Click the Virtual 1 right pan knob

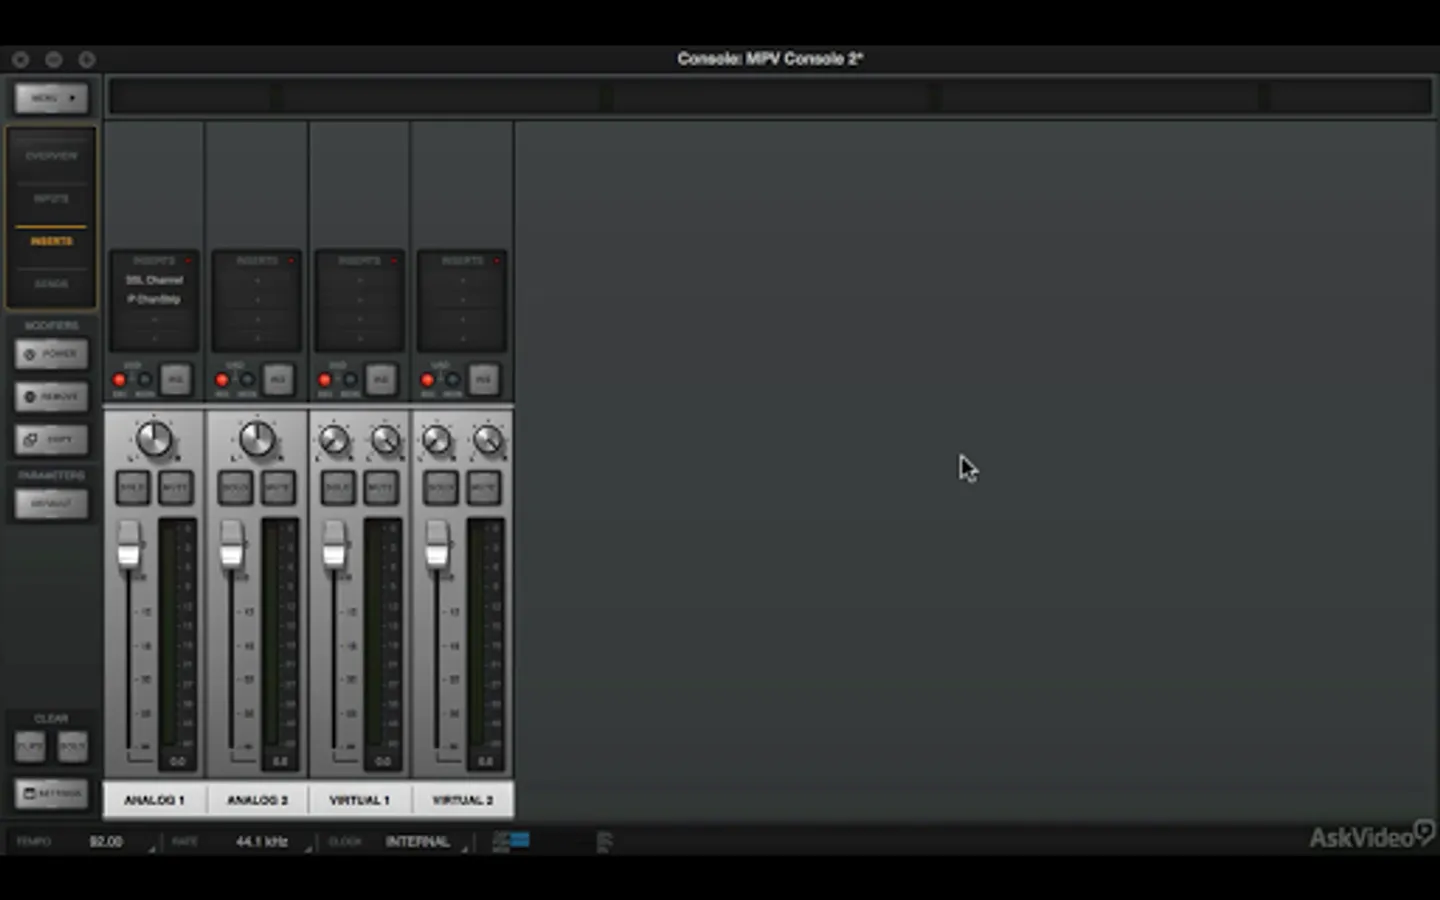385,440
